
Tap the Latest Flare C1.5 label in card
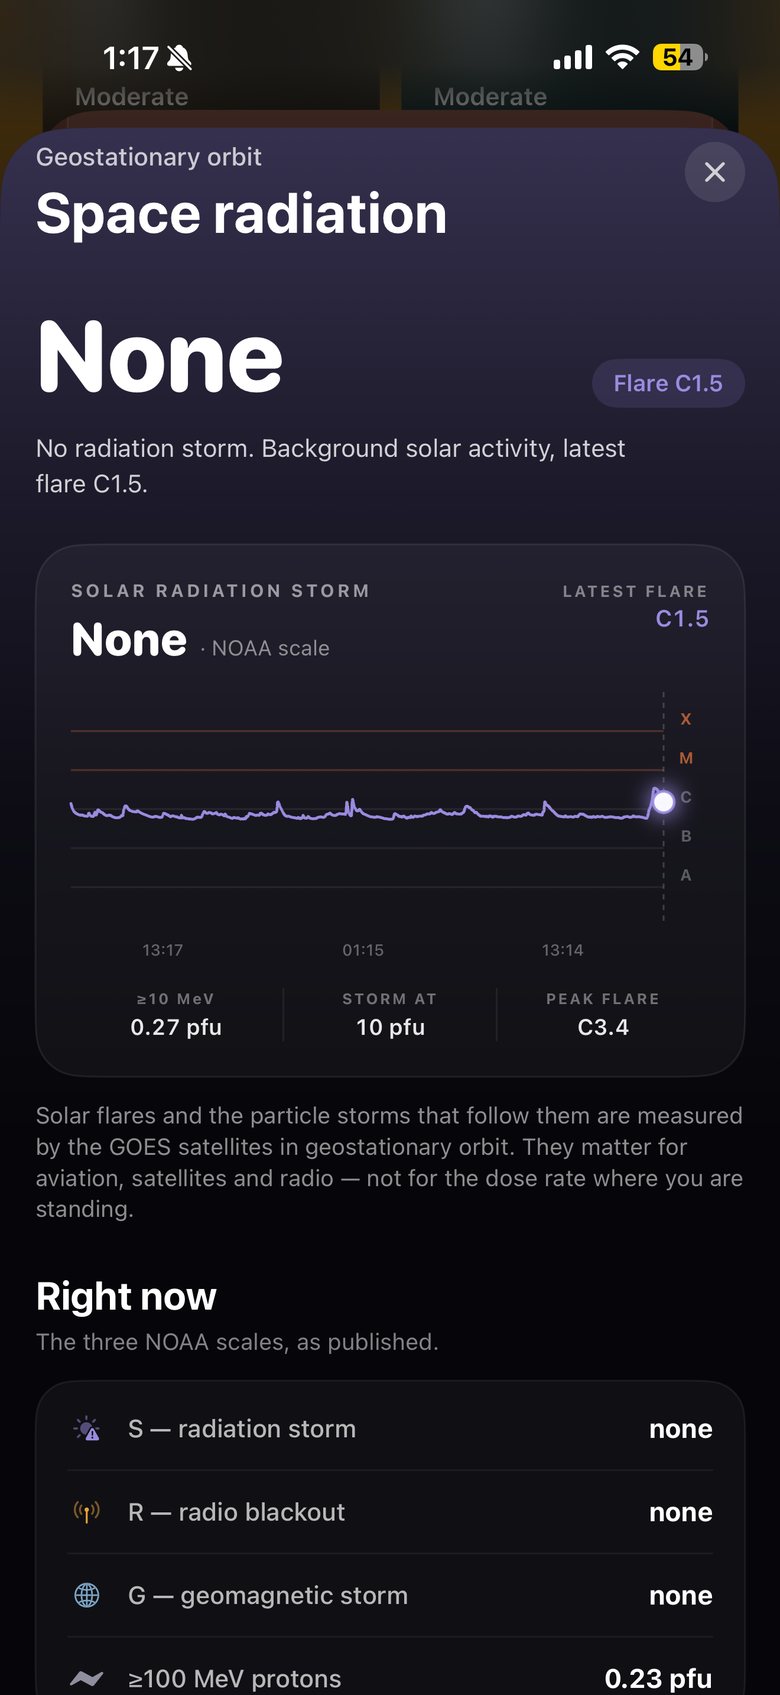[x=635, y=606]
